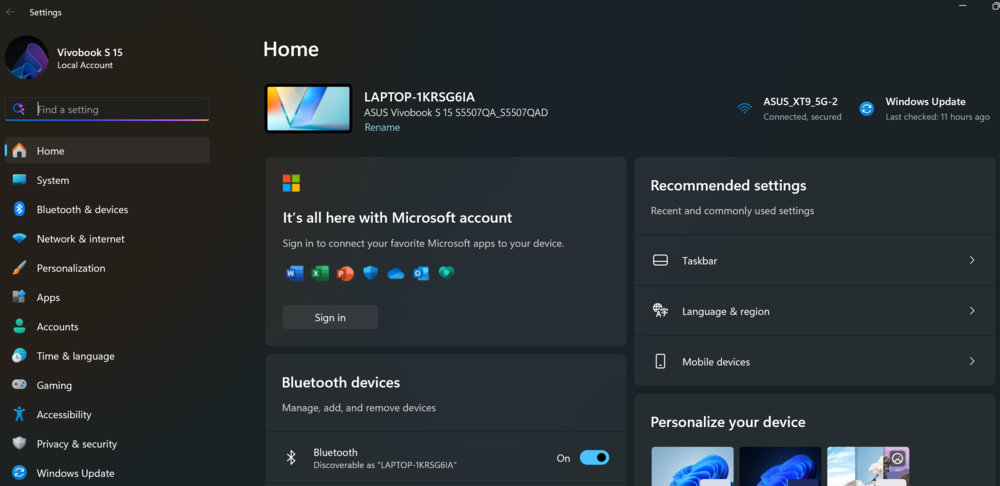
Task: Click the System monitor icon
Action: tap(20, 180)
